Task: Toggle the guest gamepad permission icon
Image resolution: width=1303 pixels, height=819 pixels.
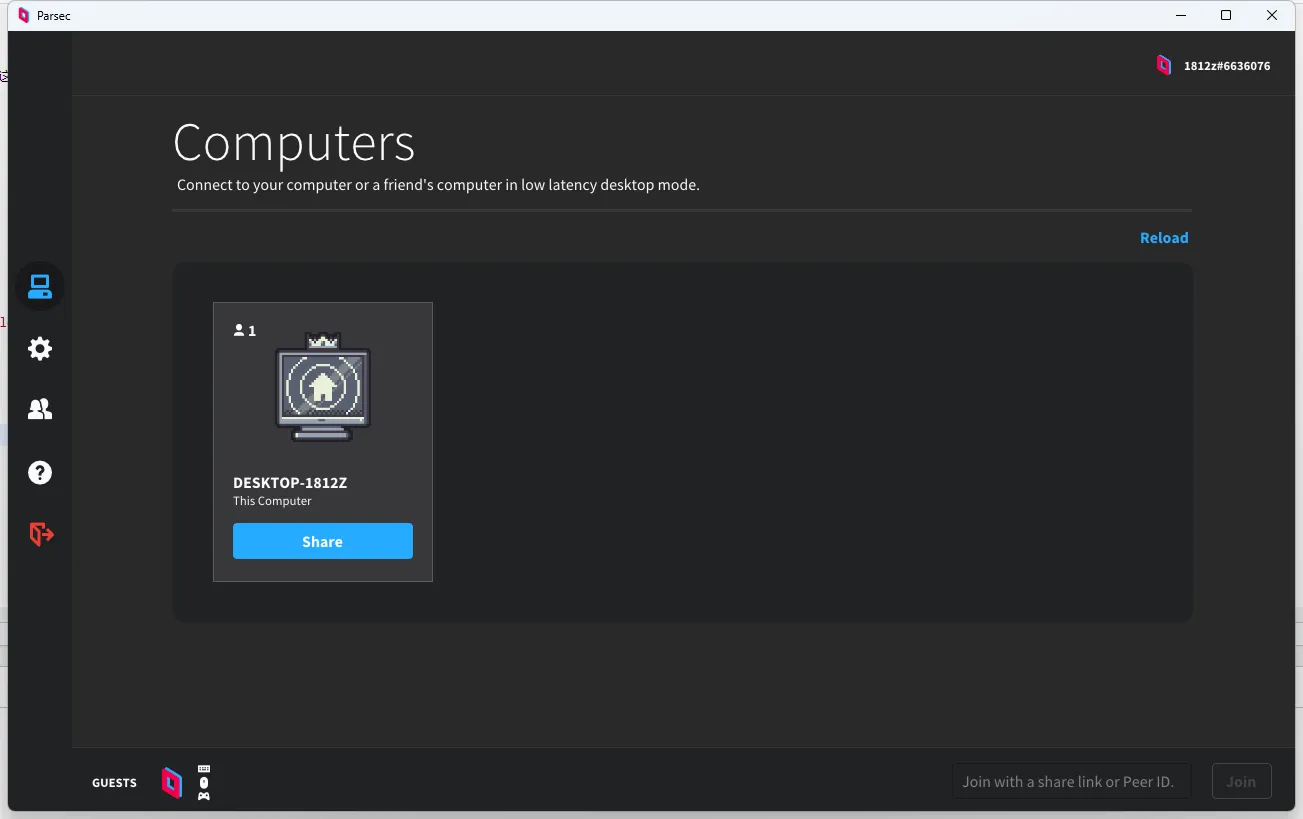Action: pos(204,796)
